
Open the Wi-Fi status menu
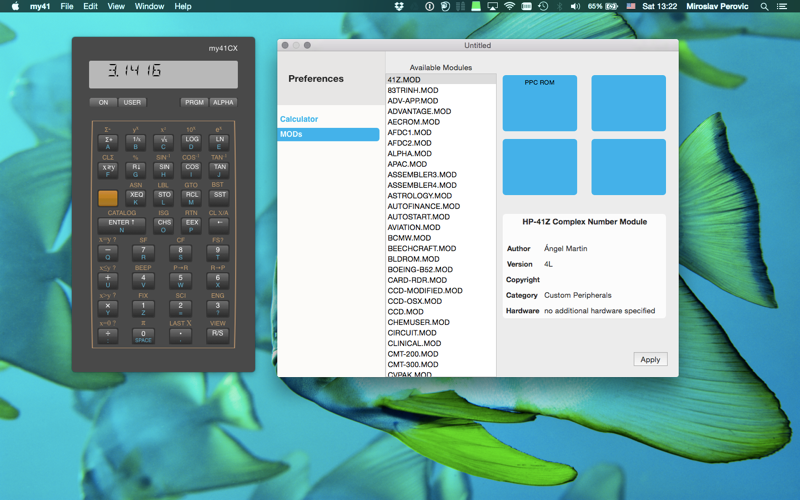pyautogui.click(x=509, y=6)
